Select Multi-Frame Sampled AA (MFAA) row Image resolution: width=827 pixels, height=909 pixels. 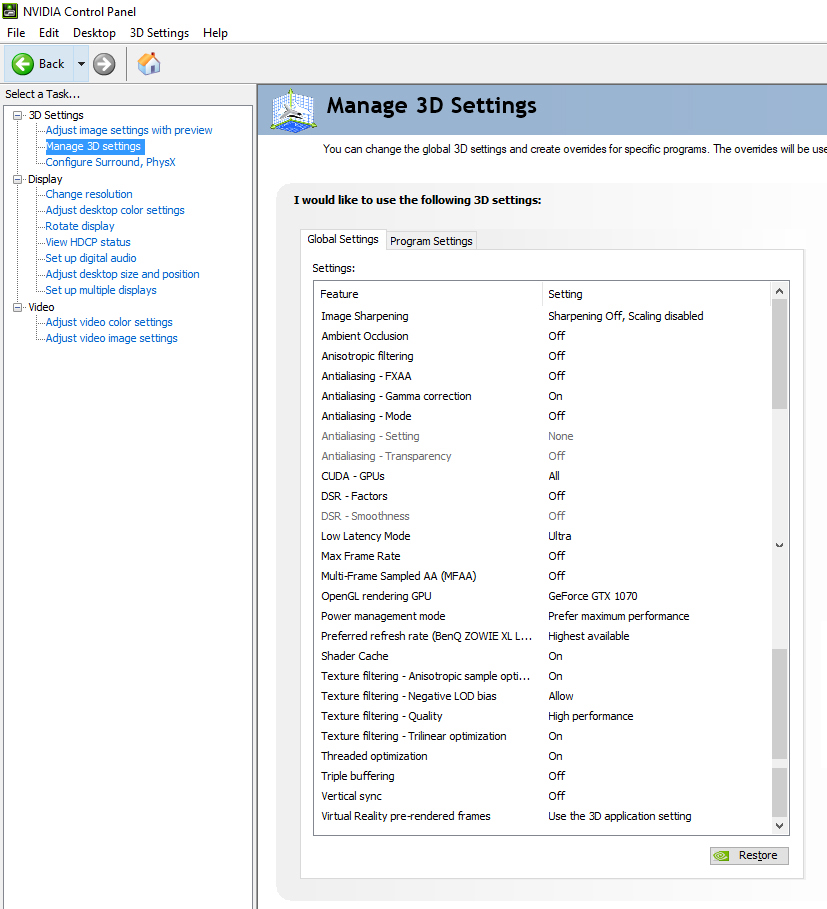[x=543, y=576]
